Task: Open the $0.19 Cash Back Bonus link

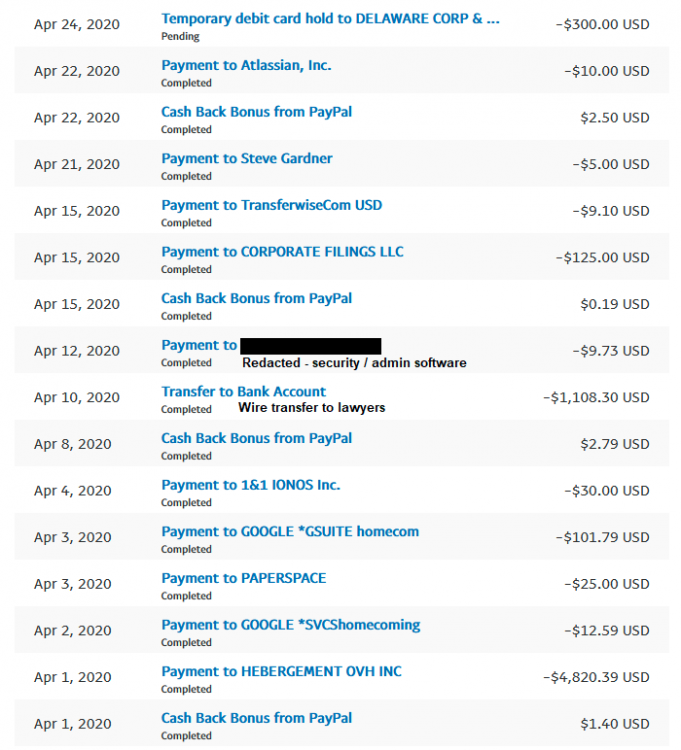Action: pyautogui.click(x=257, y=298)
